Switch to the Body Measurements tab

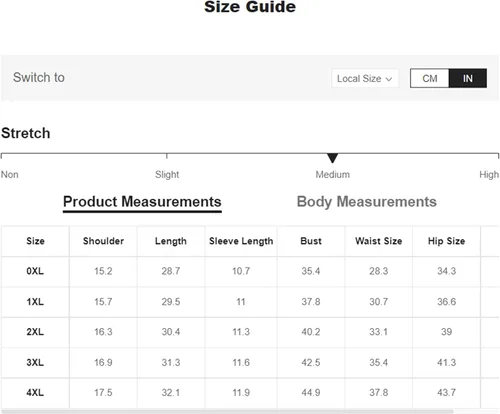point(367,202)
